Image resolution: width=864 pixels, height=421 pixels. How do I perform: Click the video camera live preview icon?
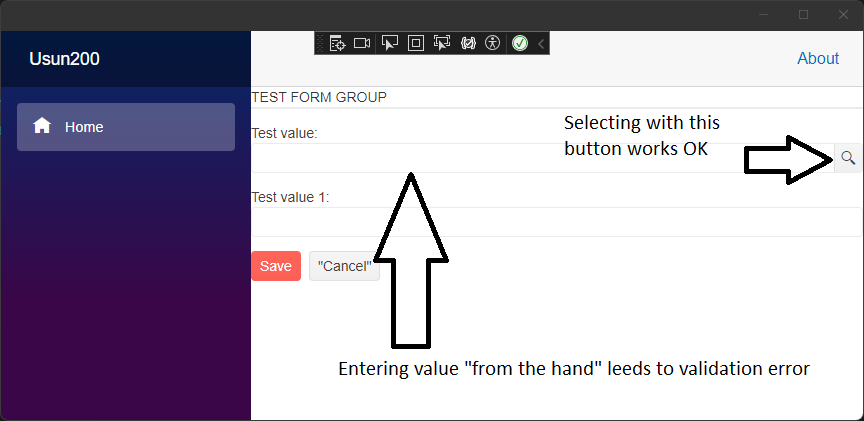click(x=362, y=43)
